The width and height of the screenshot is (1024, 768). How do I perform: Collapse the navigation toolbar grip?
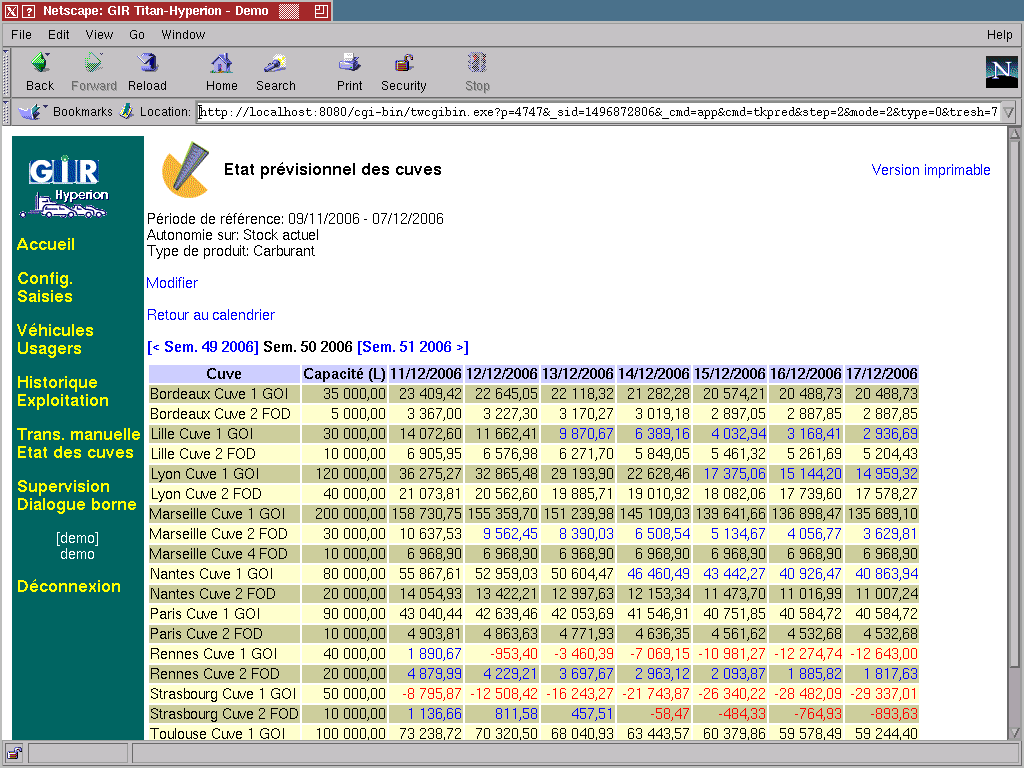click(6, 72)
